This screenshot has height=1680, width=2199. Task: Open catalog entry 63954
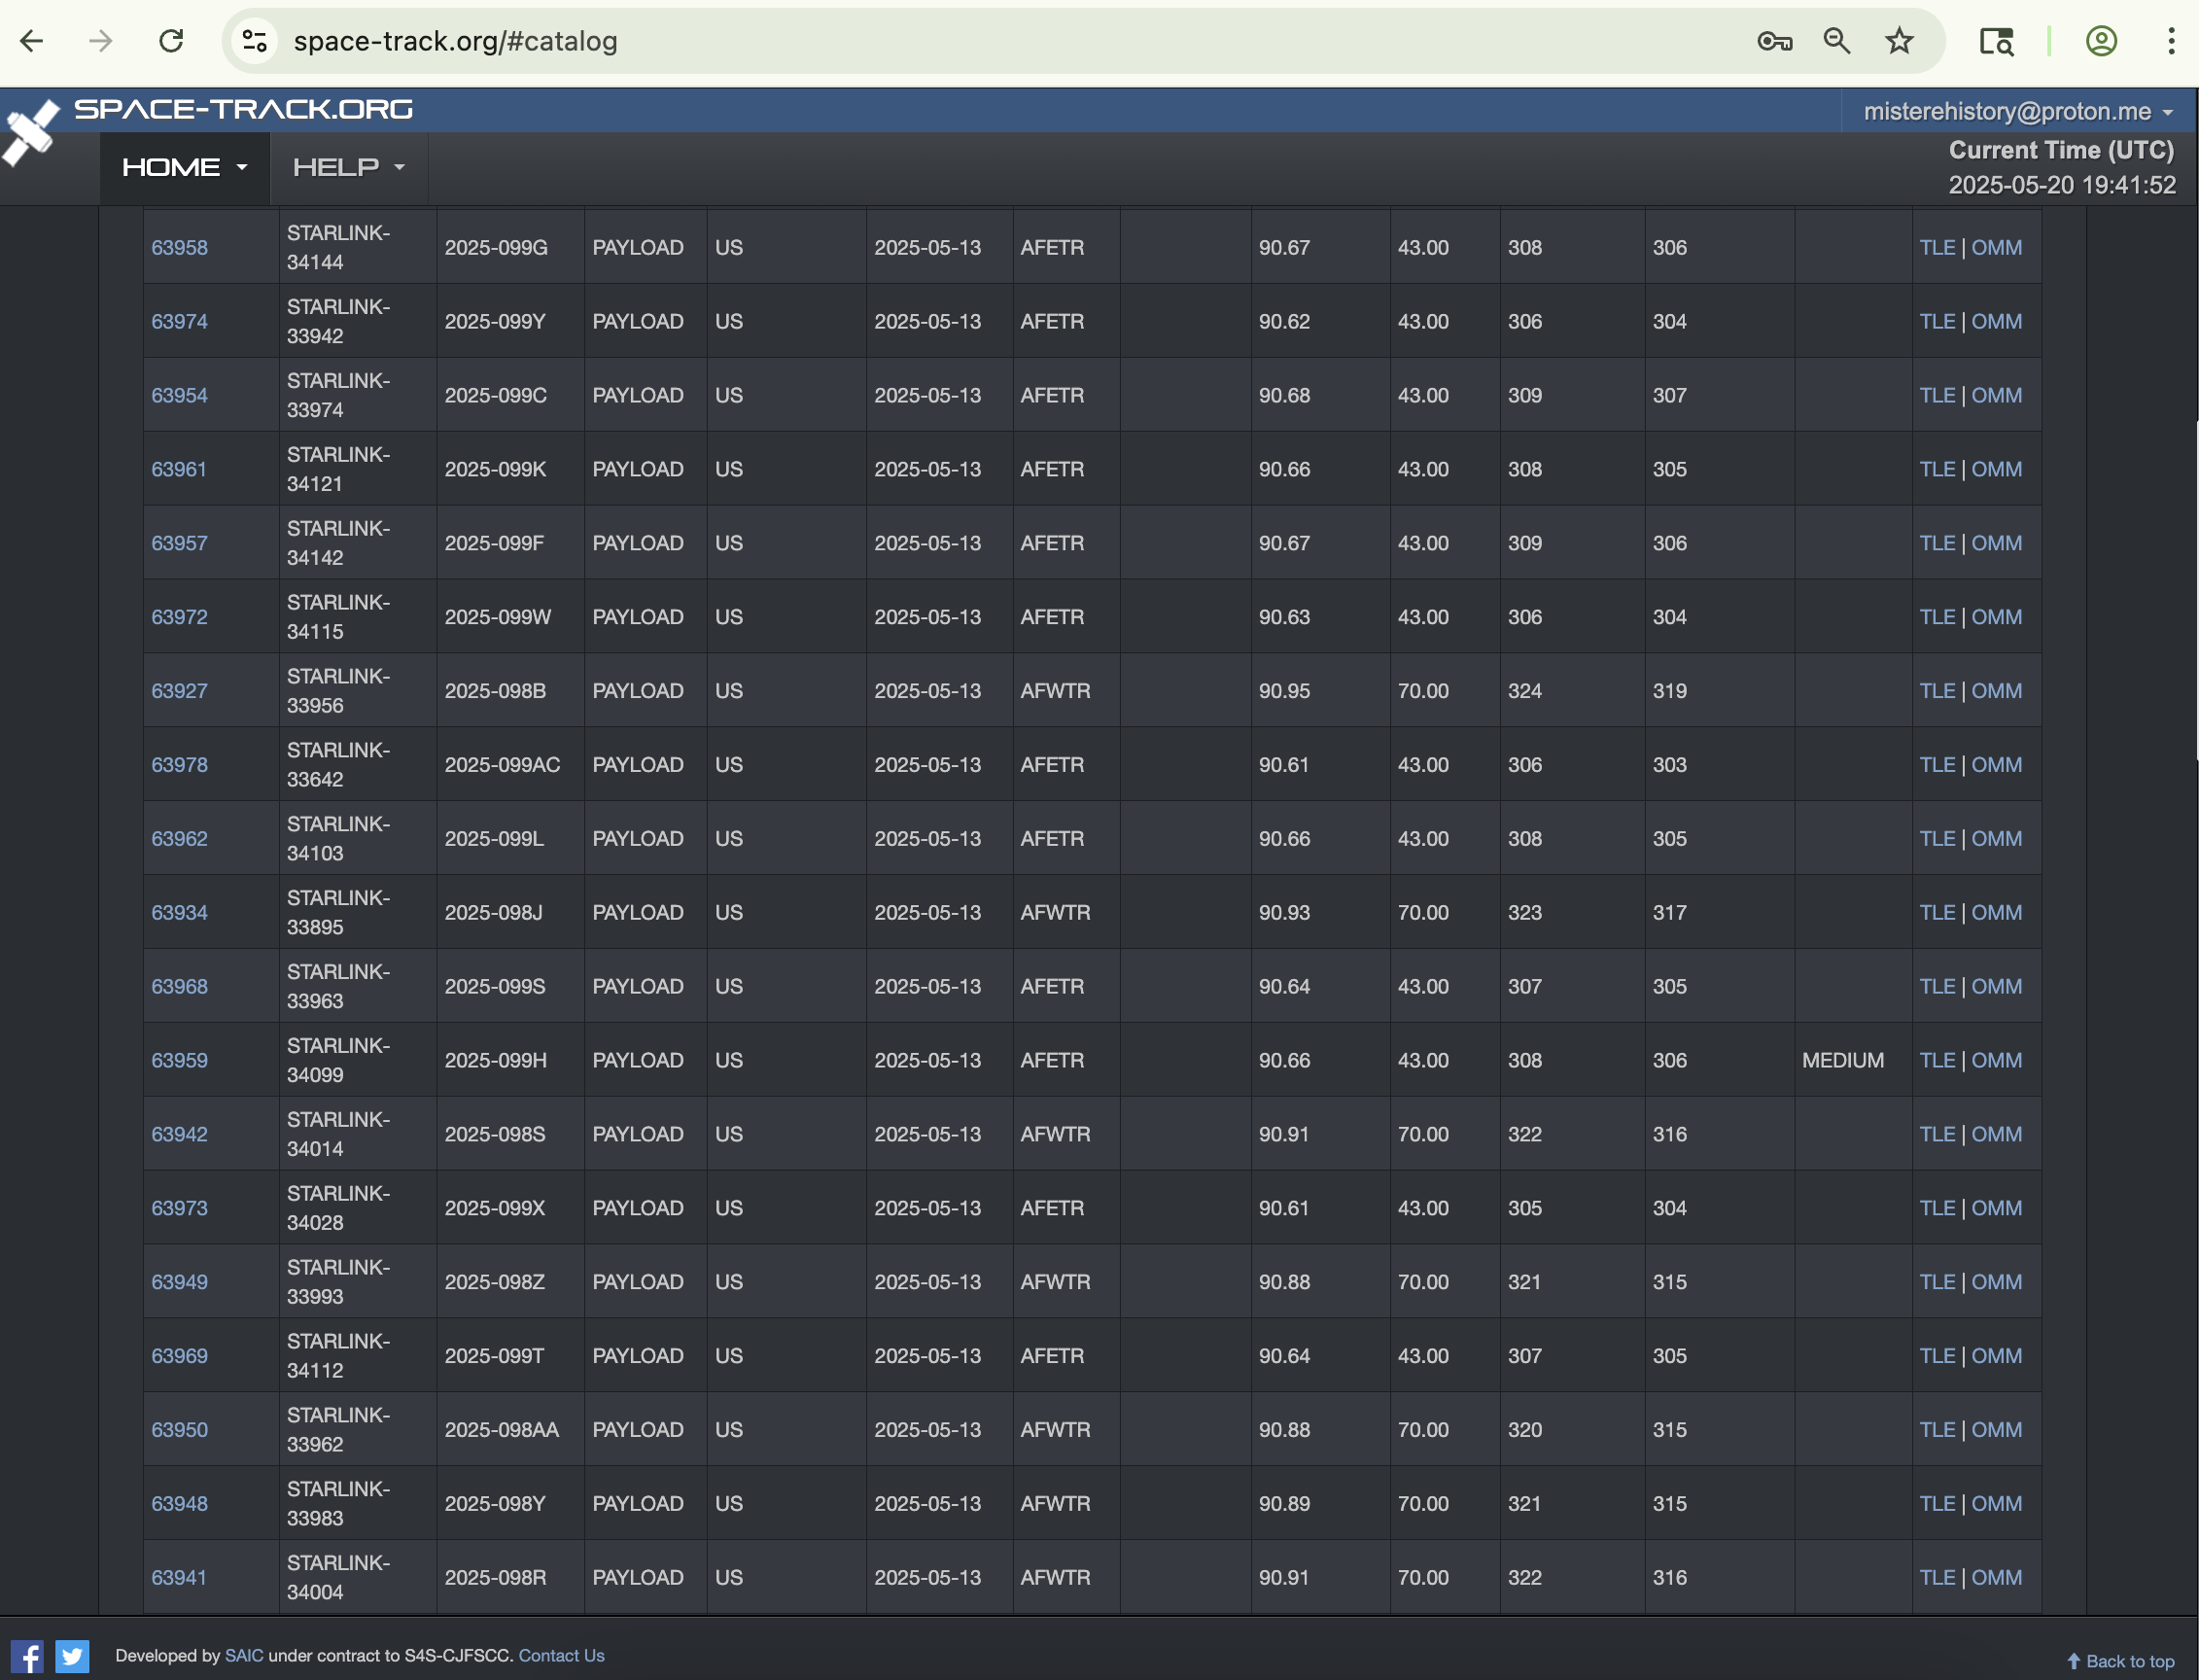tap(179, 396)
